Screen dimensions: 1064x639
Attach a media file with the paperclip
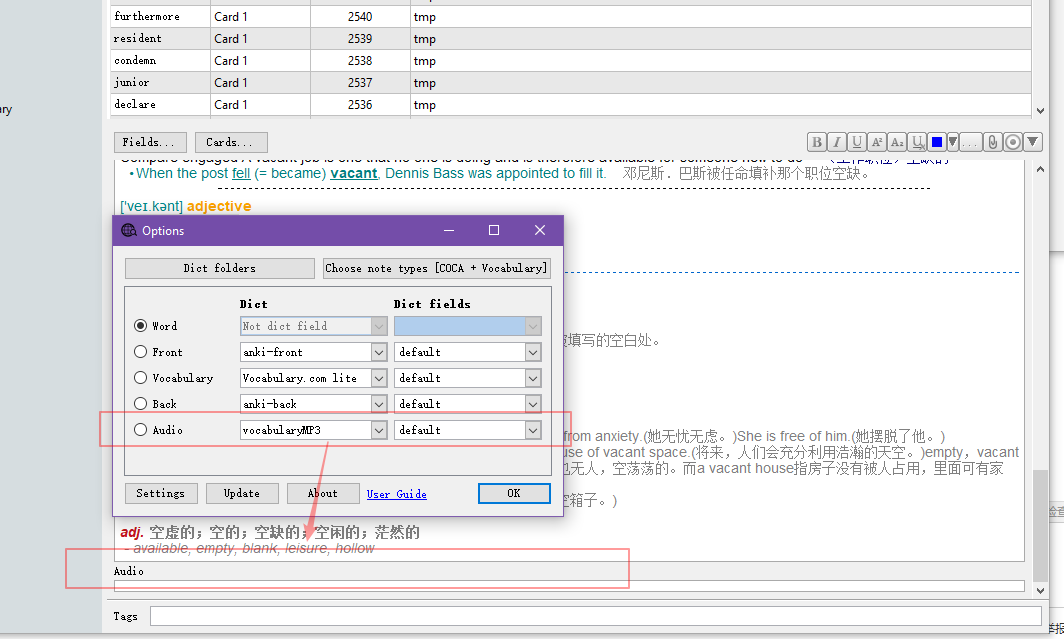click(x=992, y=142)
